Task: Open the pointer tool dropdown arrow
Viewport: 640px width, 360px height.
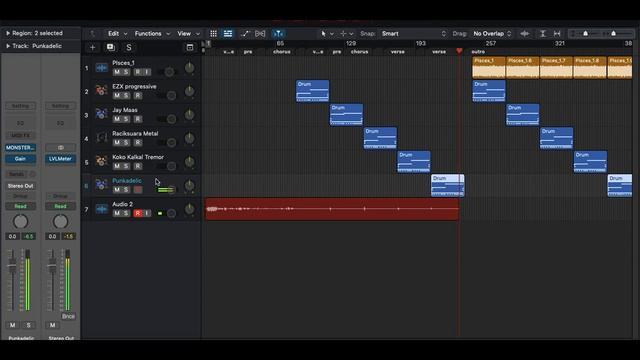Action: 331,34
